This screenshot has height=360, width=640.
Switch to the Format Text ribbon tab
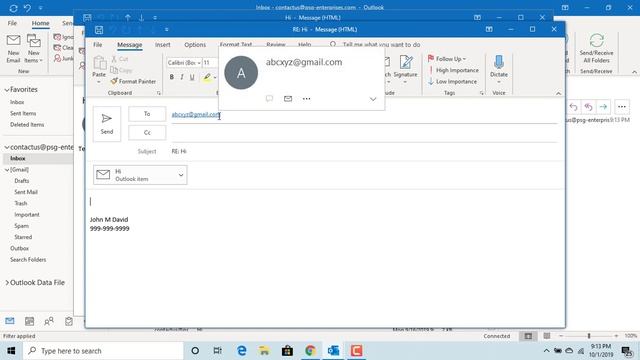click(236, 44)
